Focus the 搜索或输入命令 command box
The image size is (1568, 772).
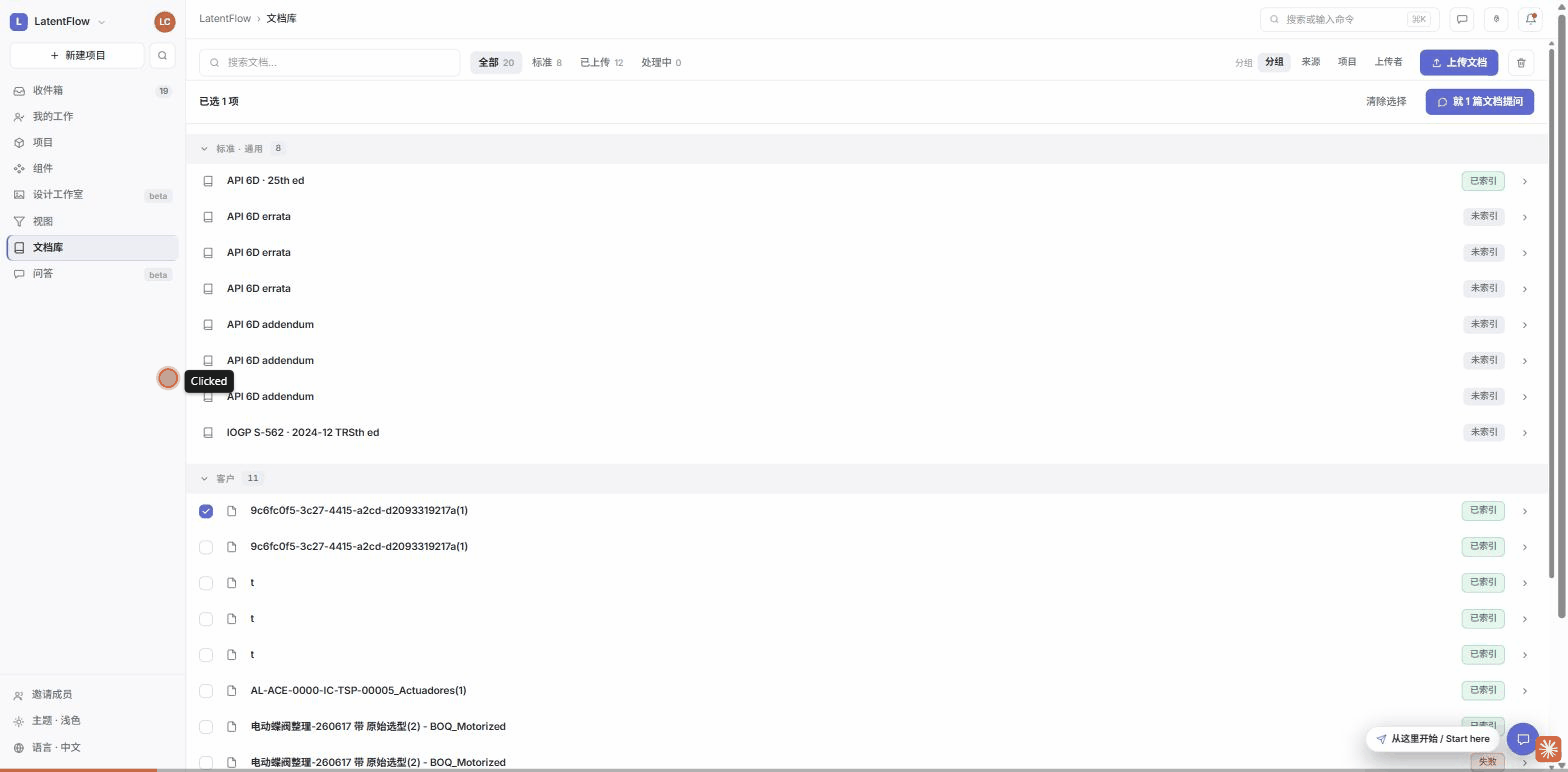click(x=1348, y=19)
